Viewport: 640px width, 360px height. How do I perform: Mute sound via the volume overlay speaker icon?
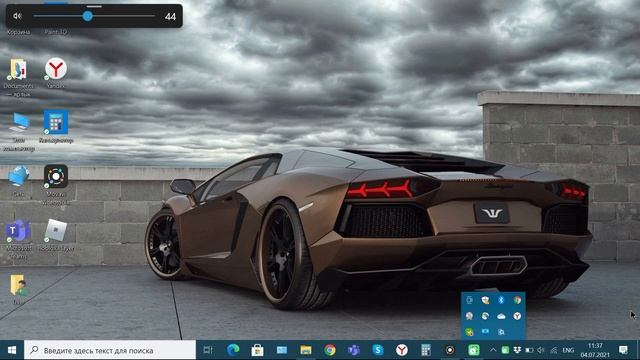17,16
